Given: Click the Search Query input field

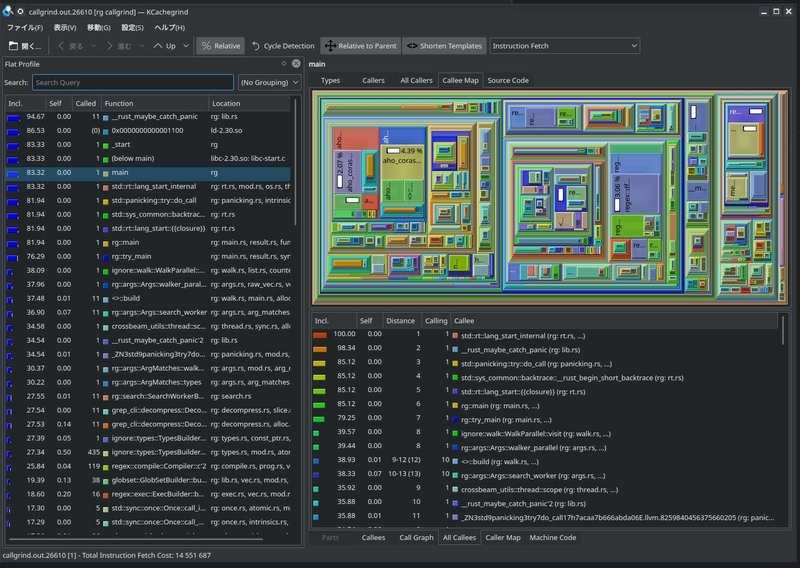Looking at the screenshot, I should (132, 82).
